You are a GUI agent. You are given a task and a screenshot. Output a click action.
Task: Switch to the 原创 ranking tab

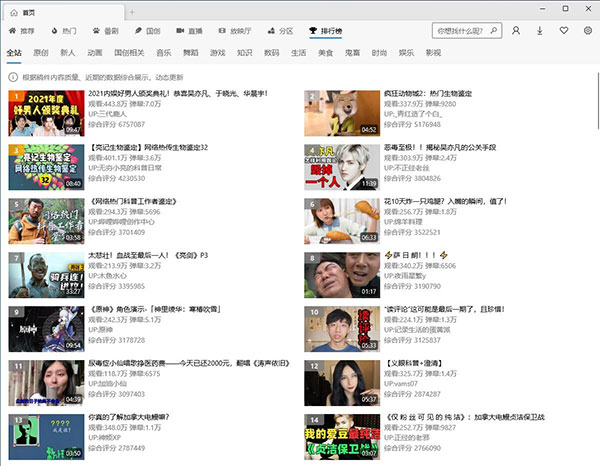point(41,52)
